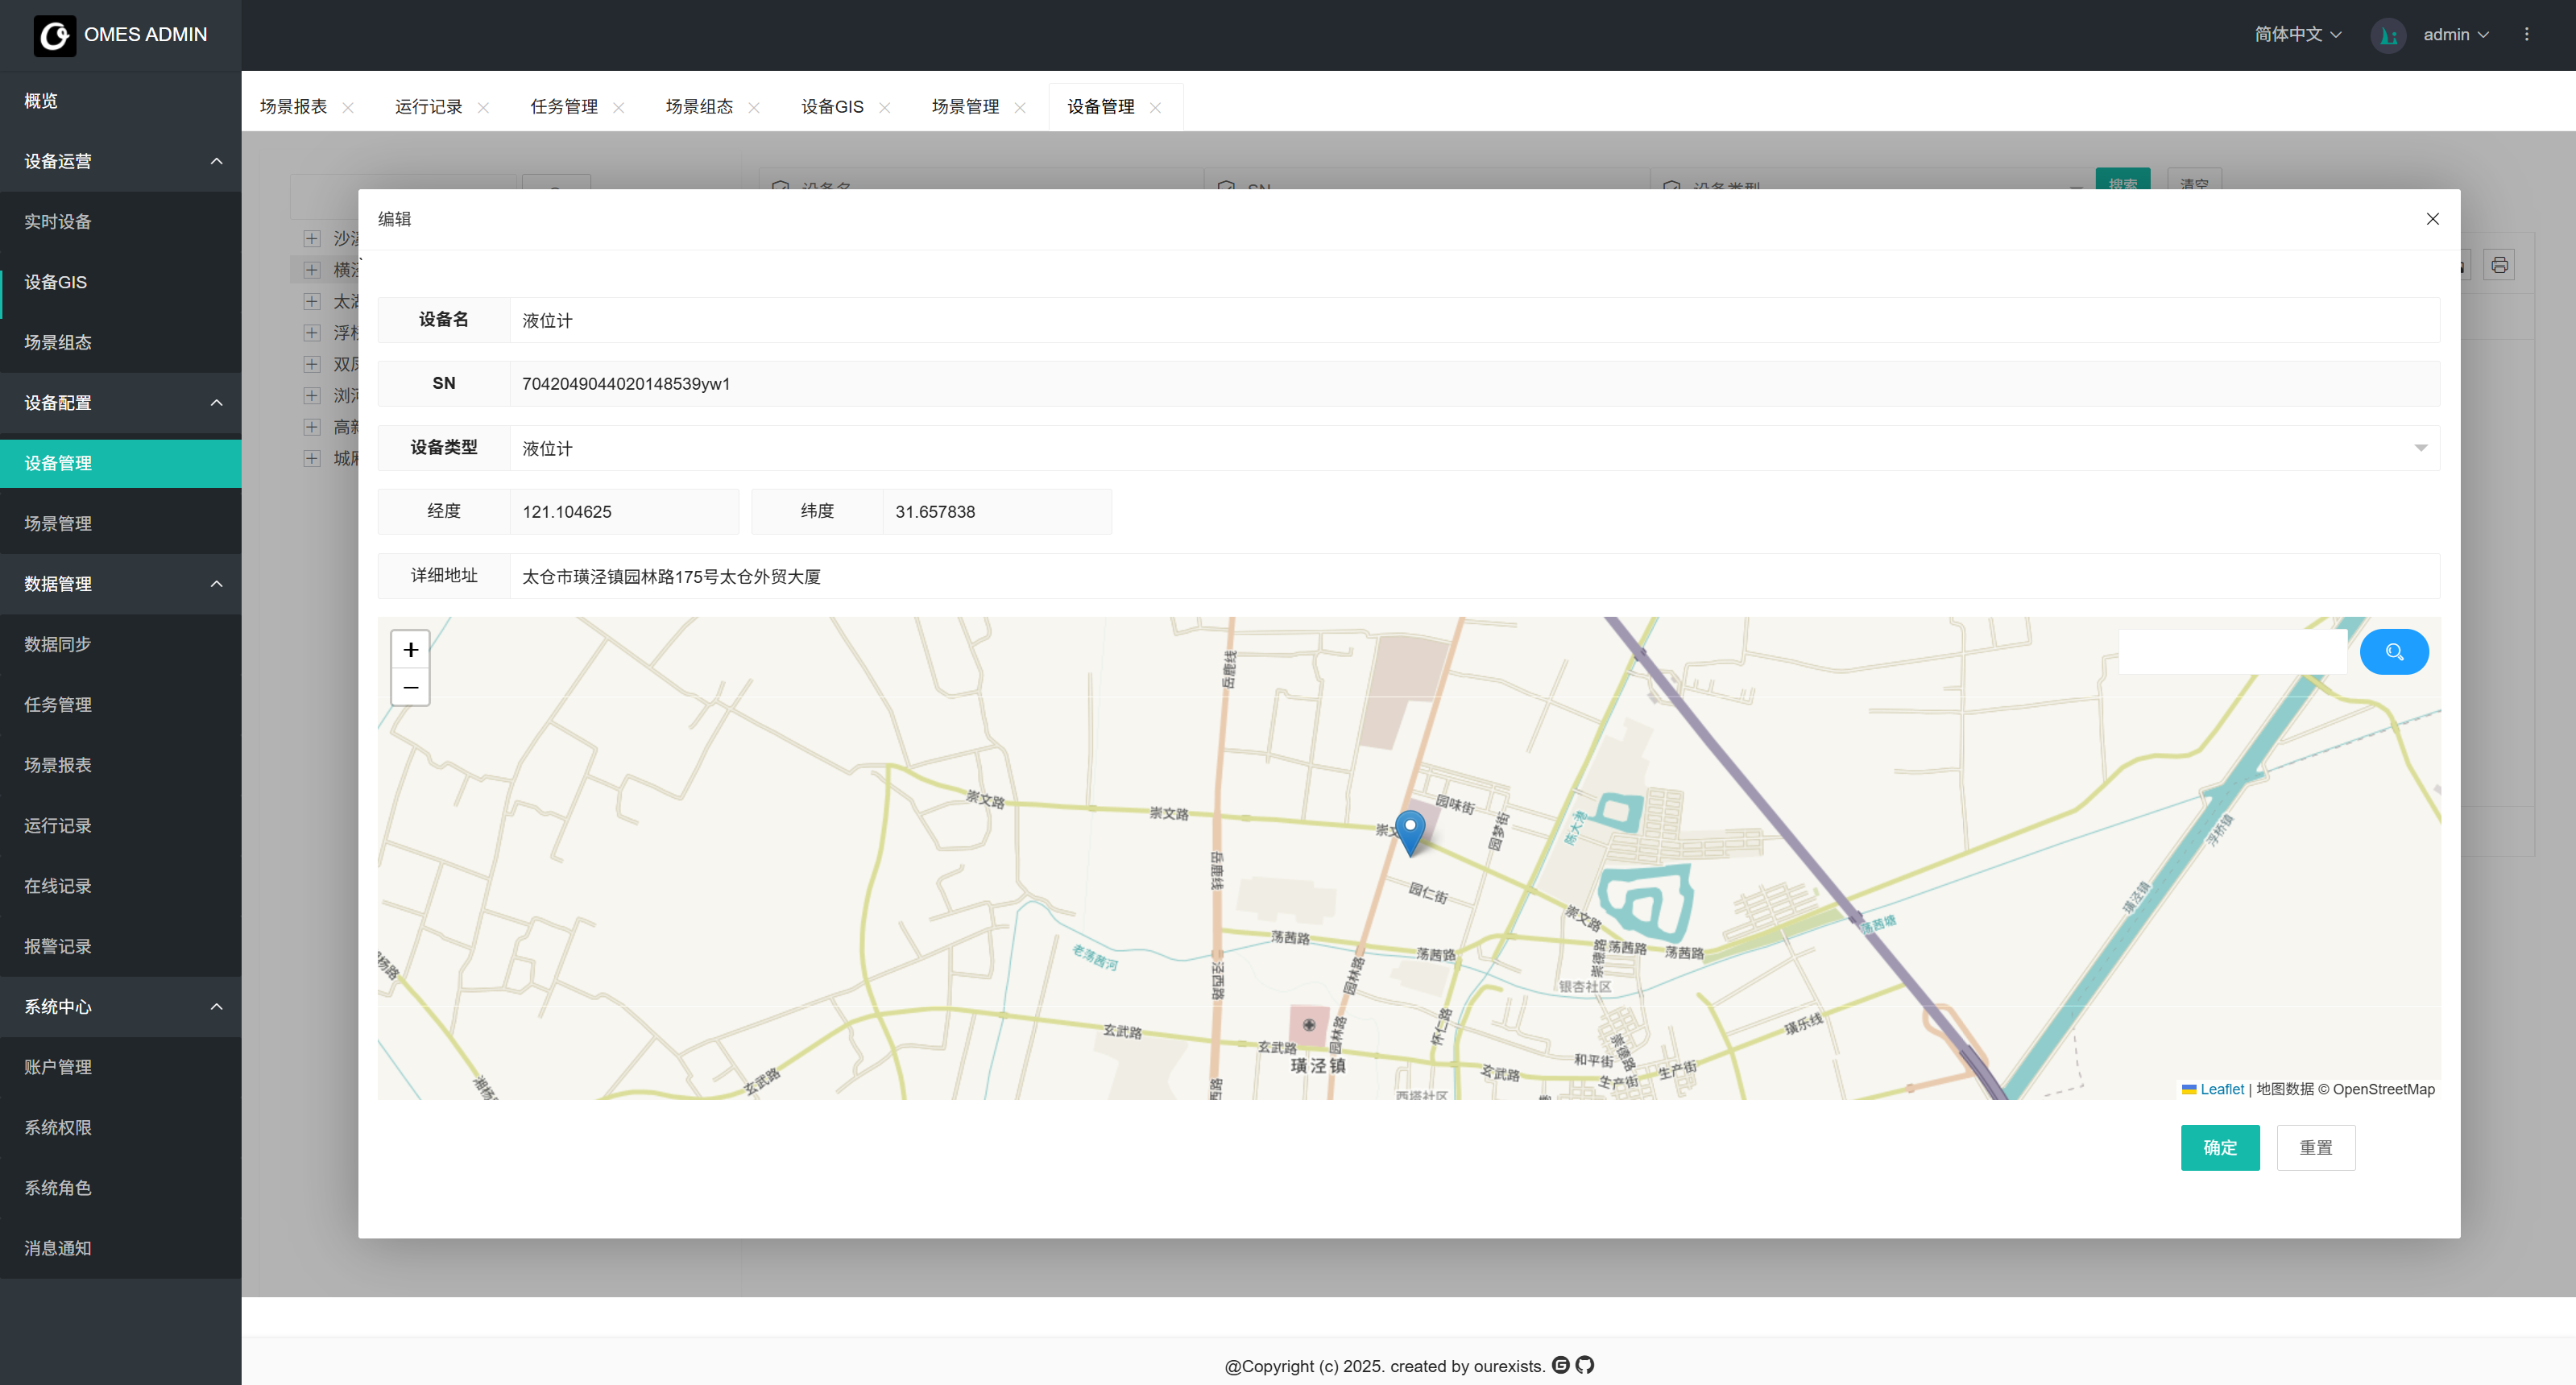The width and height of the screenshot is (2576, 1385).
Task: Click the blue location marker pin
Action: point(1410,830)
